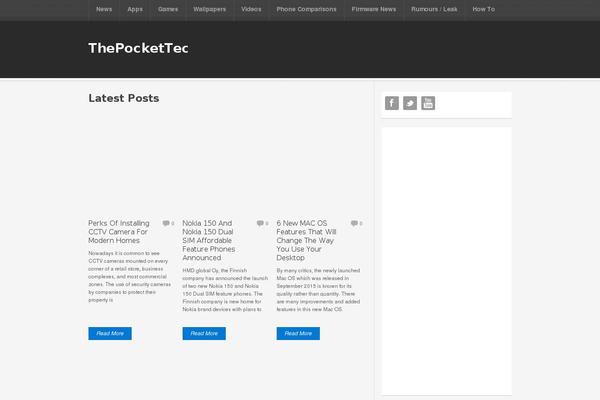Open 'Nokia 150 And Nokia 150 Dual SIM' title
The image size is (600, 400).
[209, 240]
